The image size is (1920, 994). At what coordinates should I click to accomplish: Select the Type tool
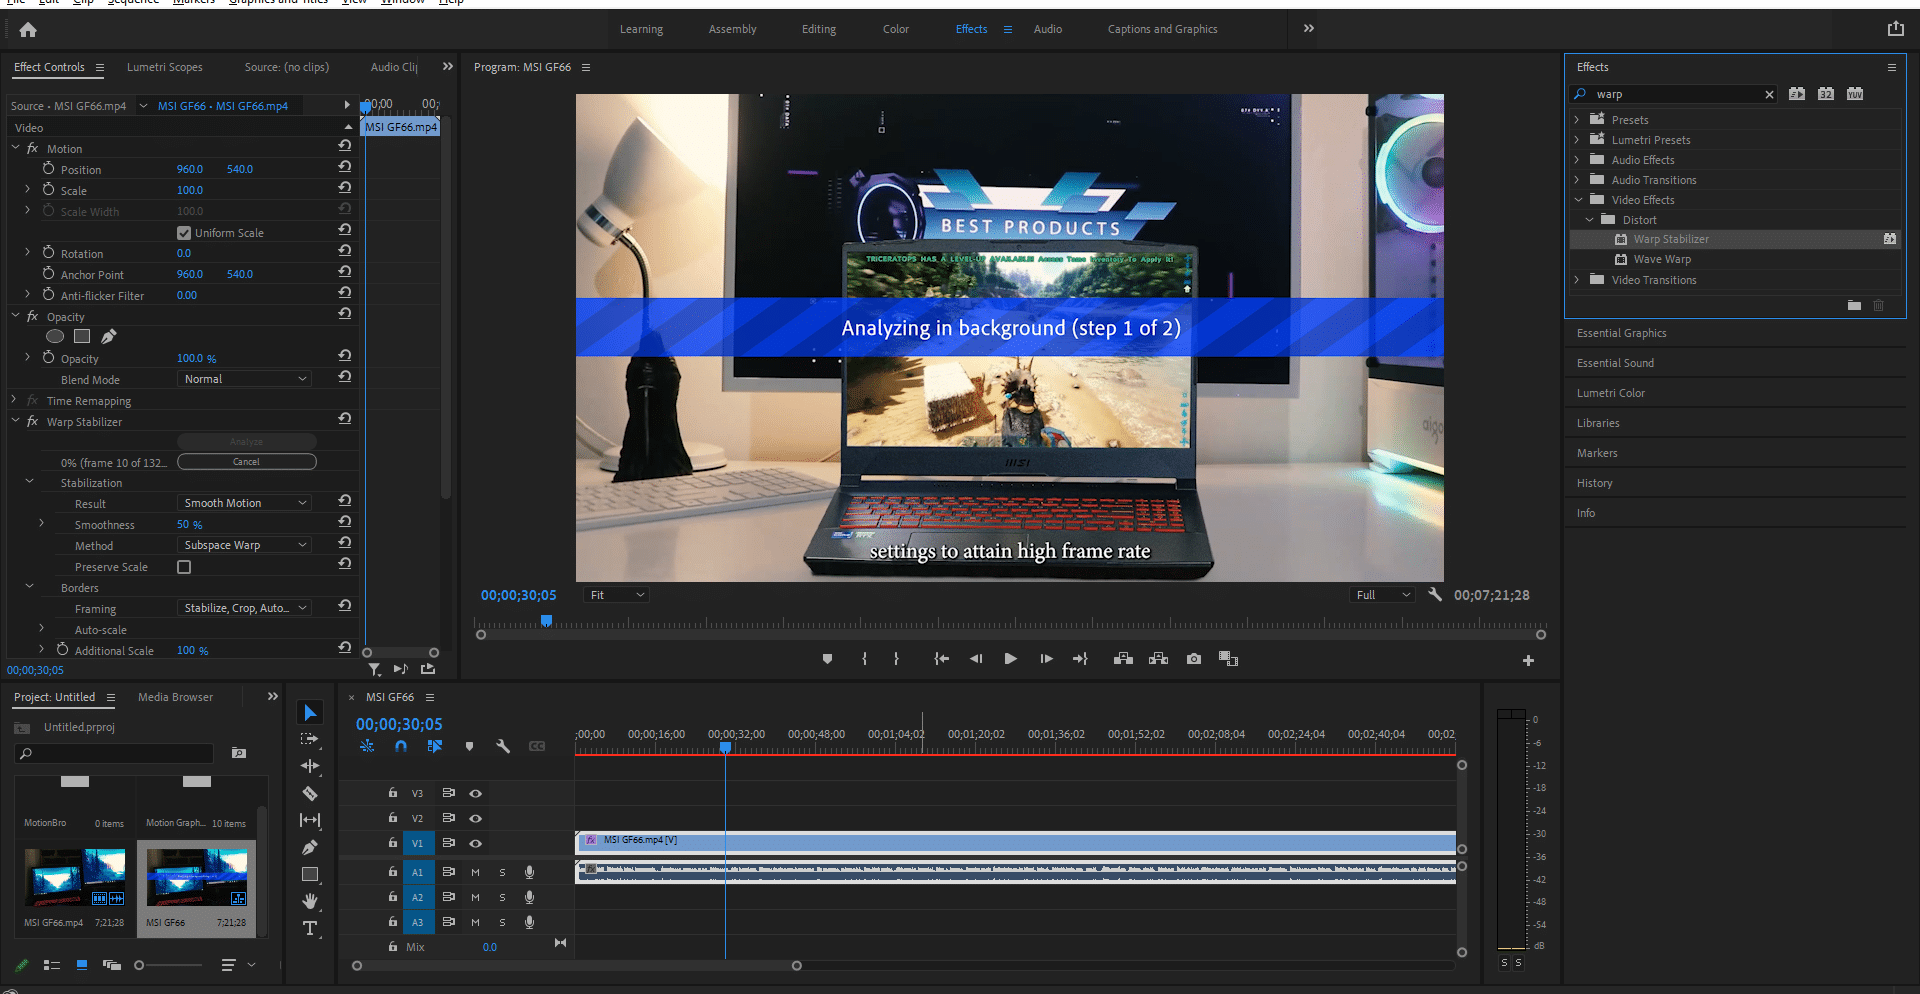click(x=310, y=928)
